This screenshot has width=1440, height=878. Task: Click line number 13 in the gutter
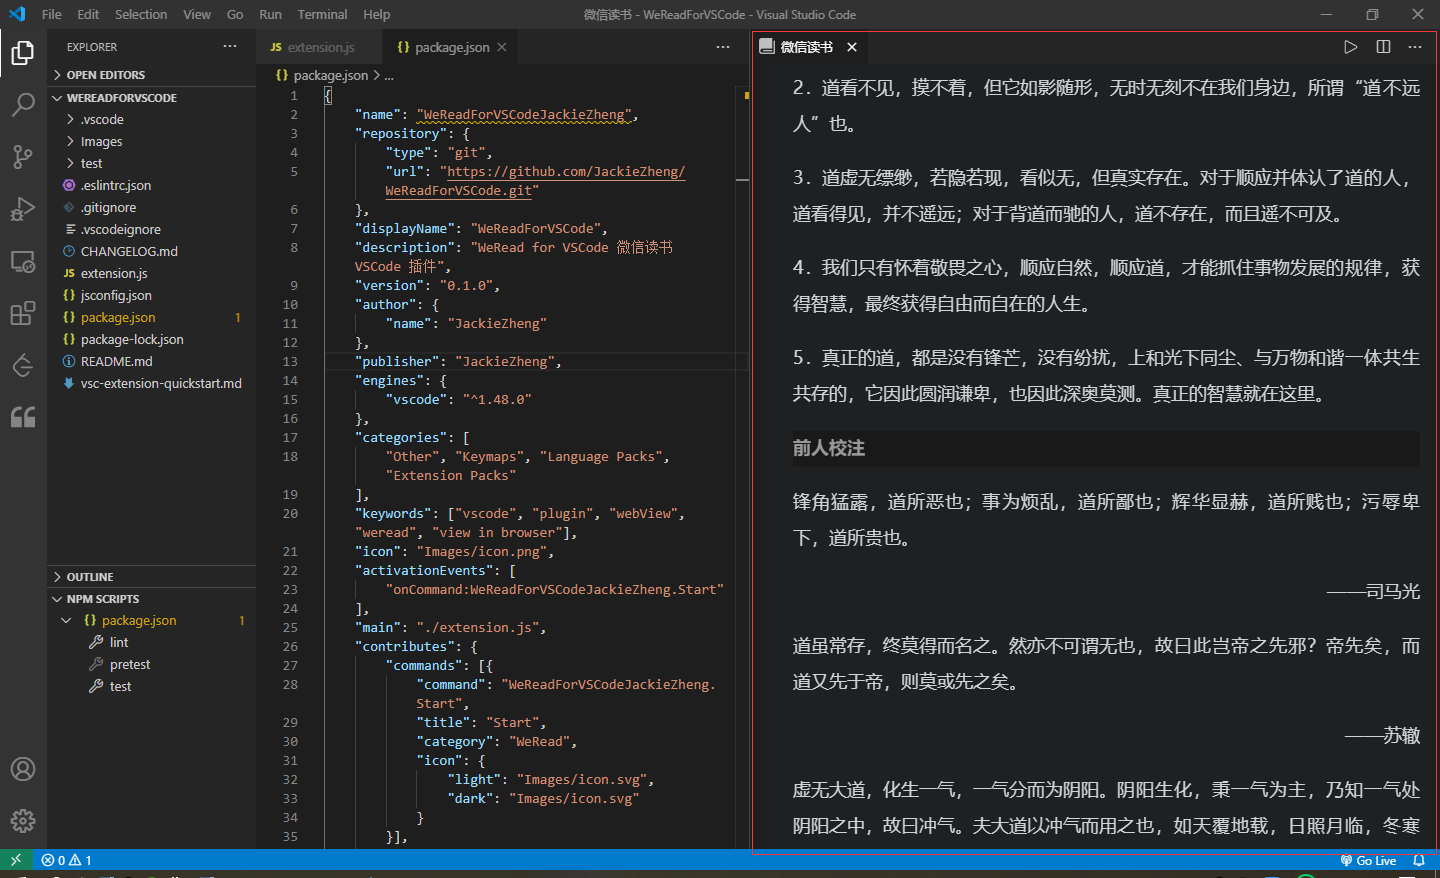(290, 361)
